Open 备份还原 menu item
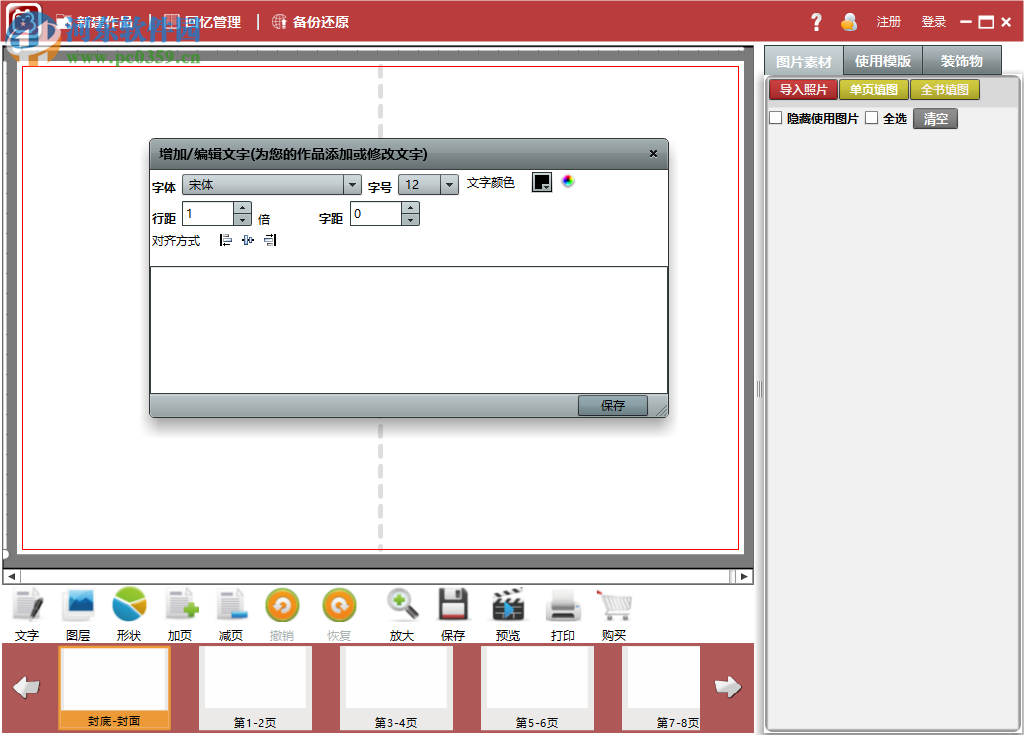The width and height of the screenshot is (1024, 735). (310, 22)
